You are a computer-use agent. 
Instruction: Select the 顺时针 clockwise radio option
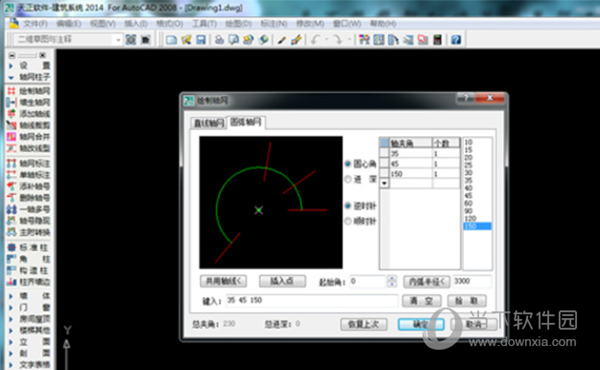pos(348,221)
